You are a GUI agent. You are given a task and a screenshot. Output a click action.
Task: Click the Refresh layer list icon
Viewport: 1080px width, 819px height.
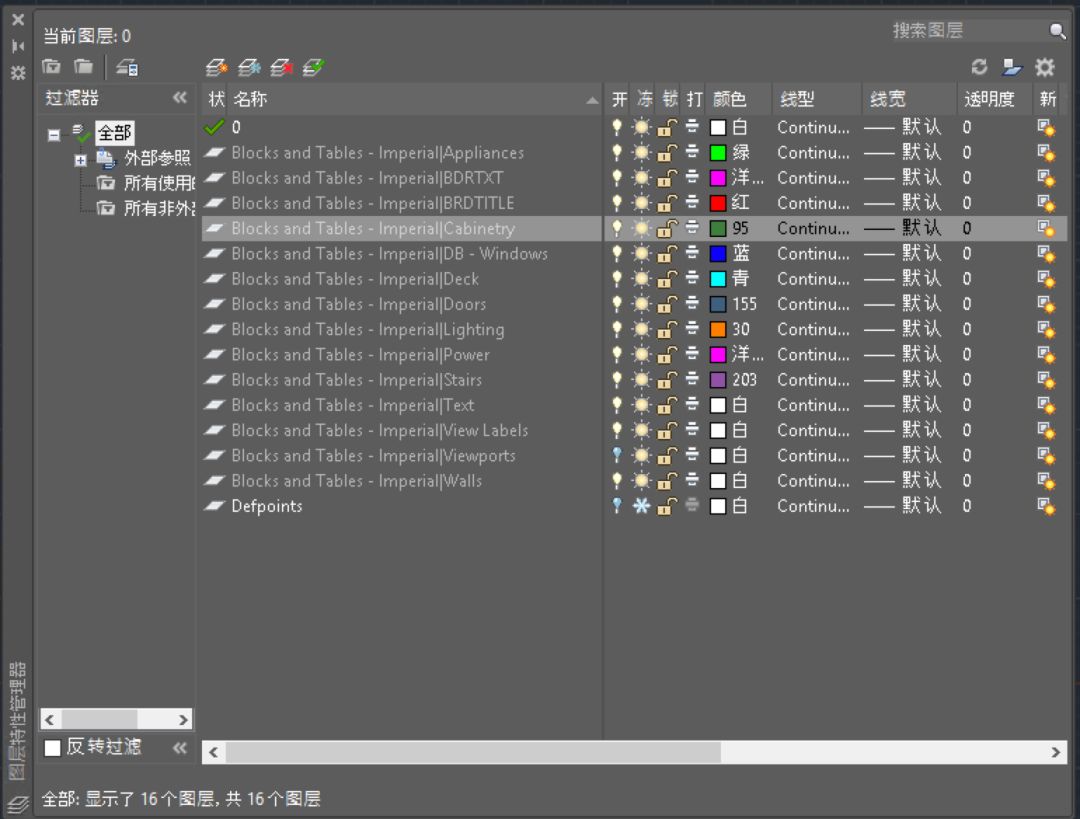[x=979, y=67]
